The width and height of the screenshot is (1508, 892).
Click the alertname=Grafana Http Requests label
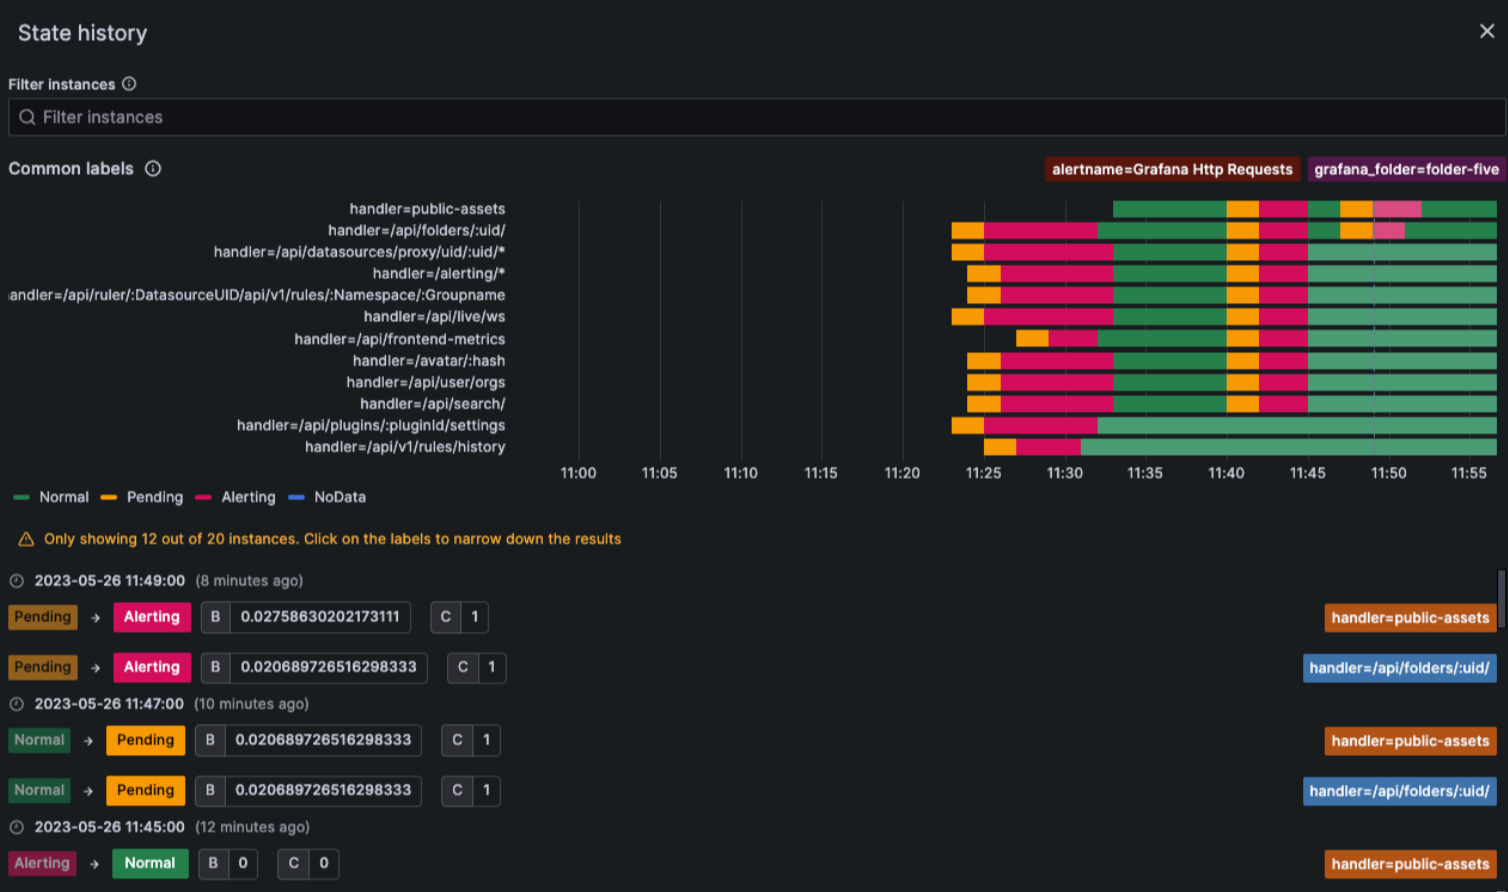[x=1172, y=169]
